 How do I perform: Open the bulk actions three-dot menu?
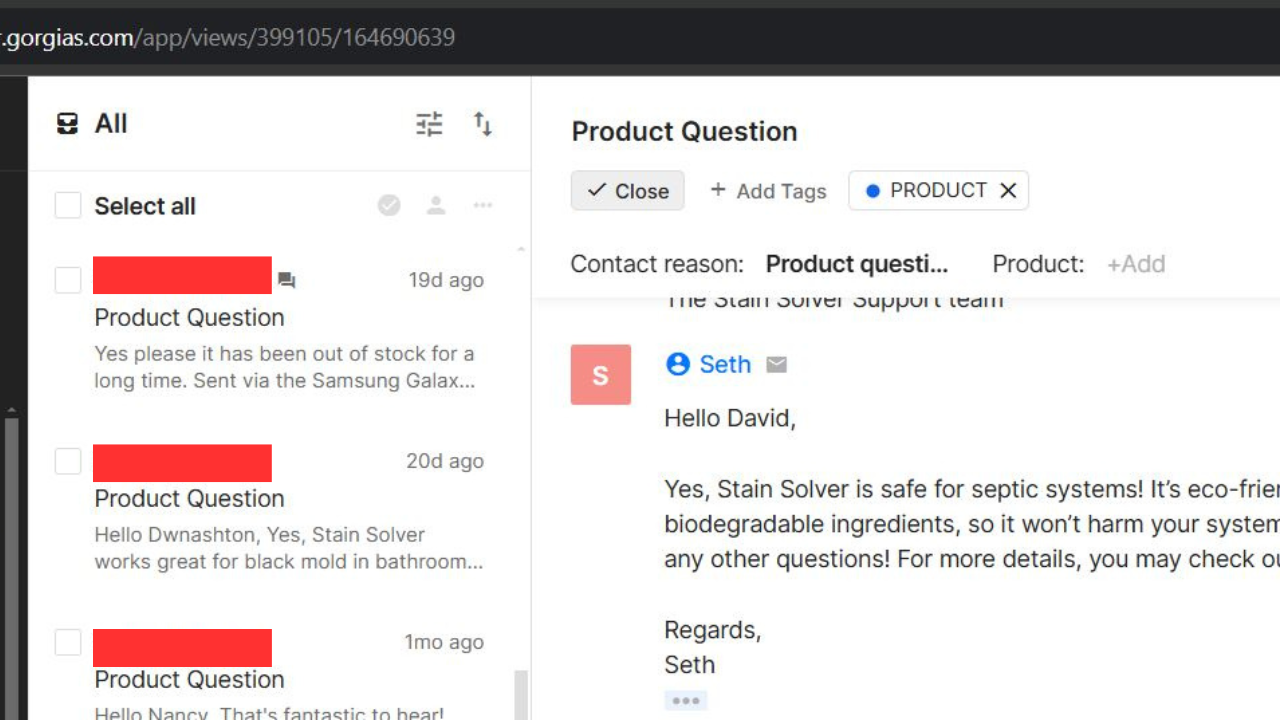pos(483,205)
